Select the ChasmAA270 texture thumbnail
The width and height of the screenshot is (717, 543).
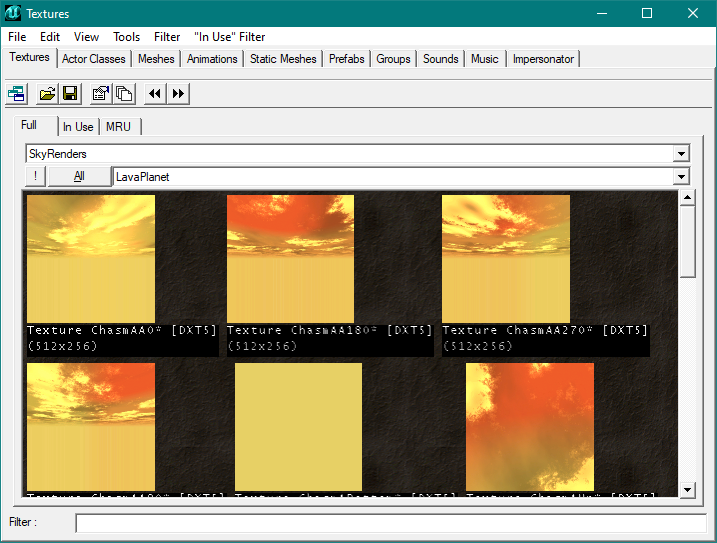point(506,259)
